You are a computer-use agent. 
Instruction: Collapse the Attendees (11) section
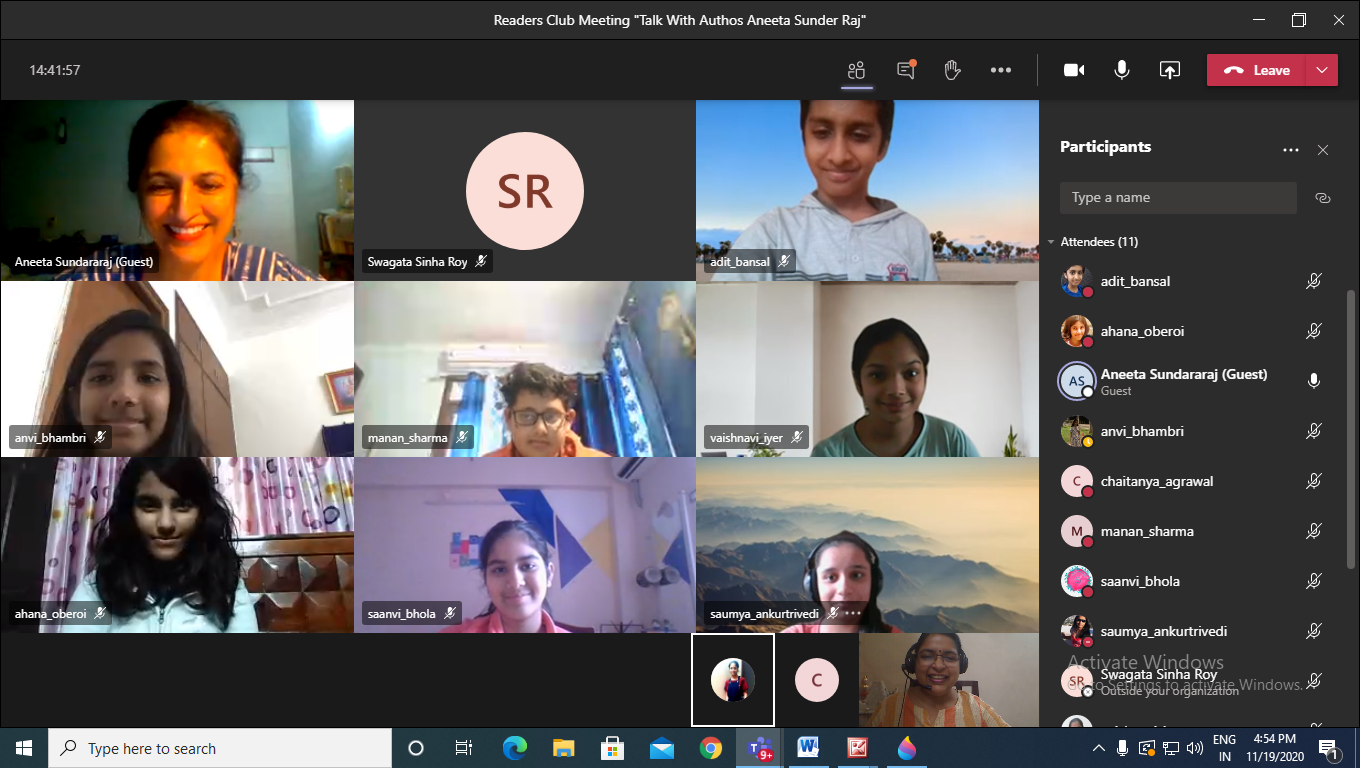point(1052,242)
